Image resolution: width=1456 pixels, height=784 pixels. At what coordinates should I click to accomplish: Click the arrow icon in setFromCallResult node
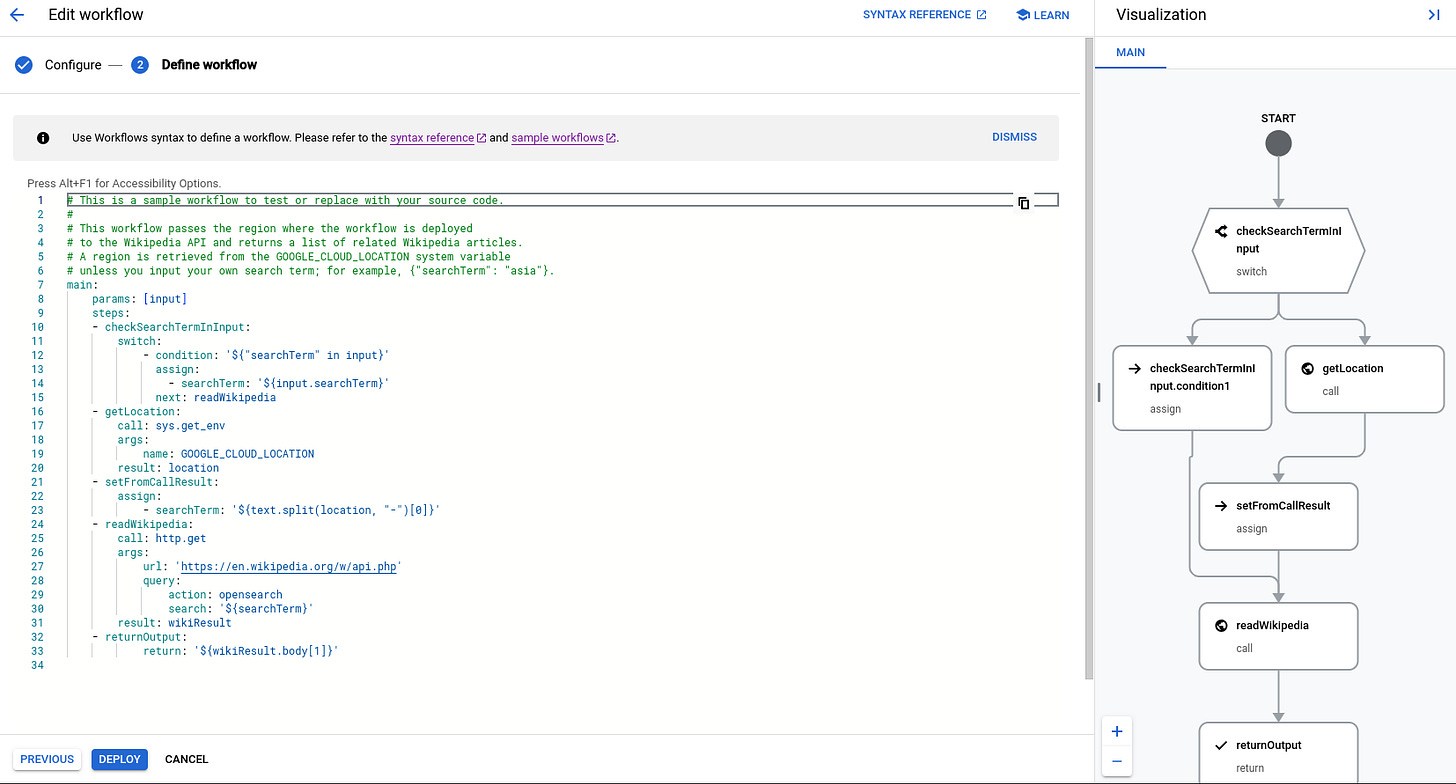(x=1220, y=506)
